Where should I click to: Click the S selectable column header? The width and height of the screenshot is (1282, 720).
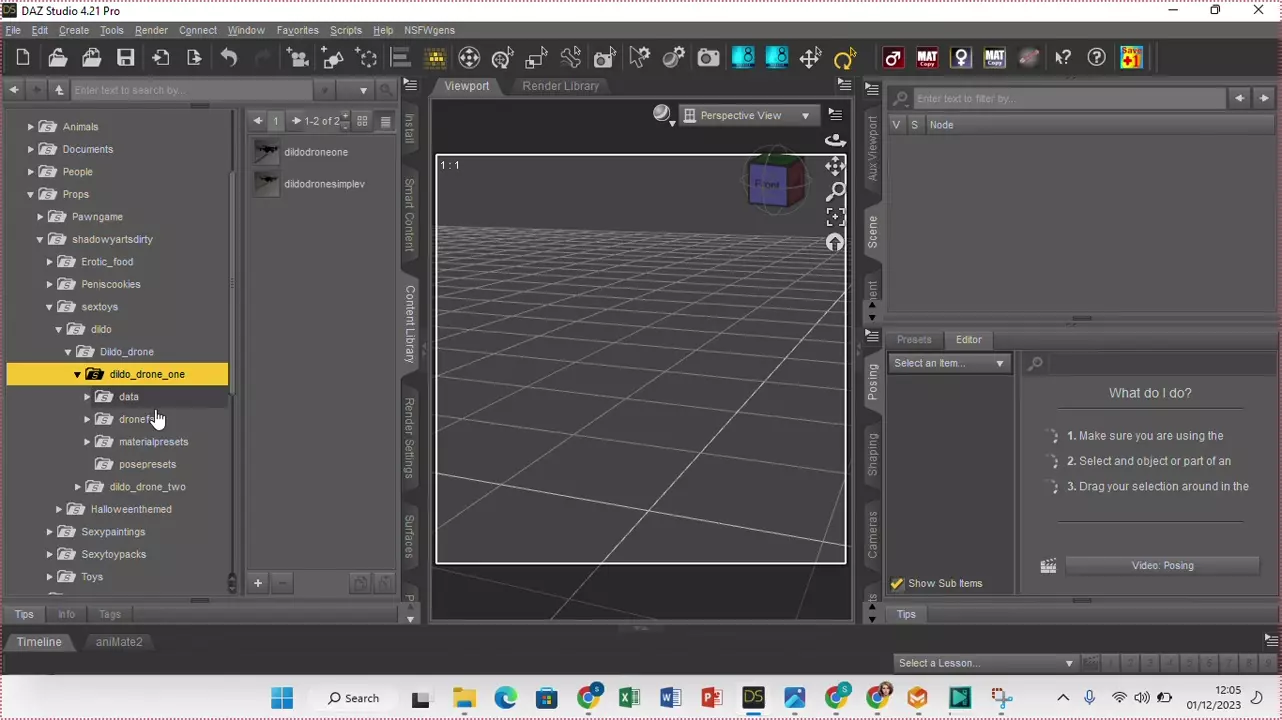[x=914, y=125]
